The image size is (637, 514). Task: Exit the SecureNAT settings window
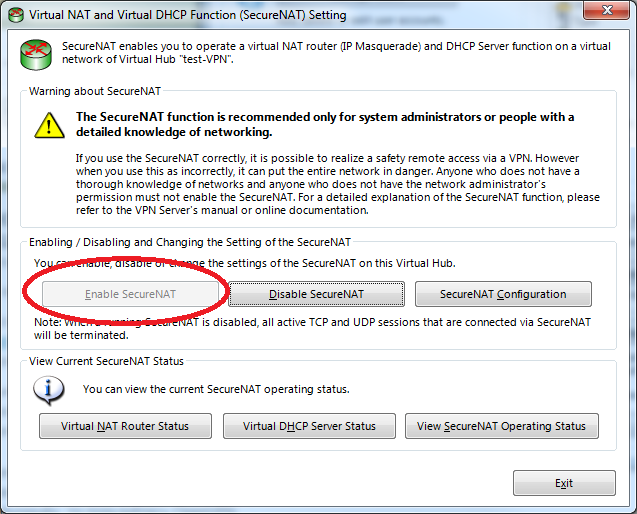(564, 483)
